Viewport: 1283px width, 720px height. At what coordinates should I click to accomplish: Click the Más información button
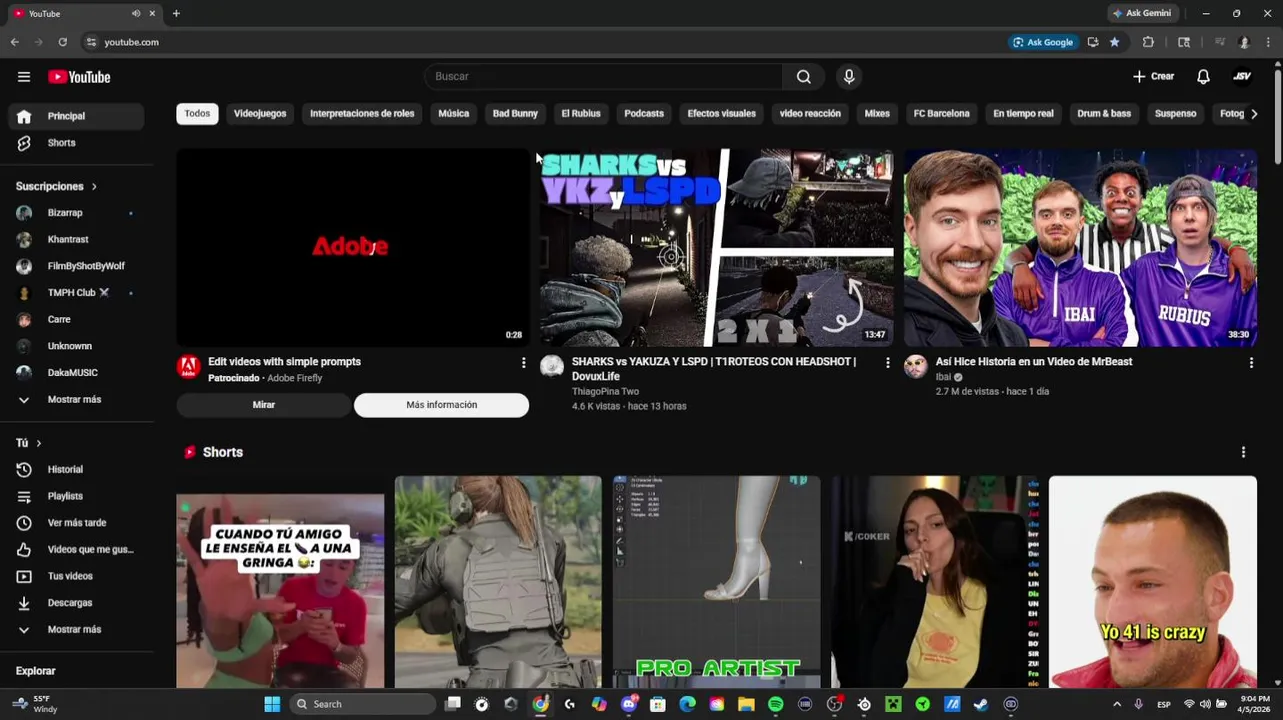click(x=441, y=405)
